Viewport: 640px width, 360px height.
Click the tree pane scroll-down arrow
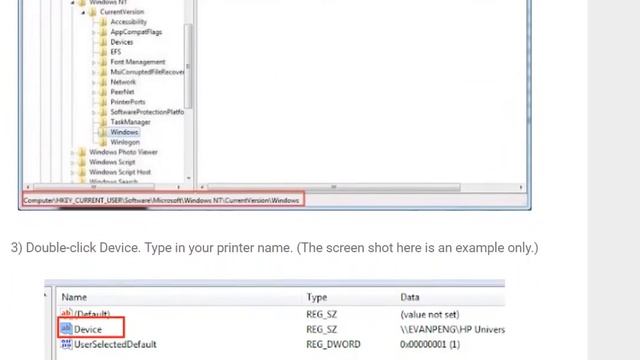[x=188, y=178]
